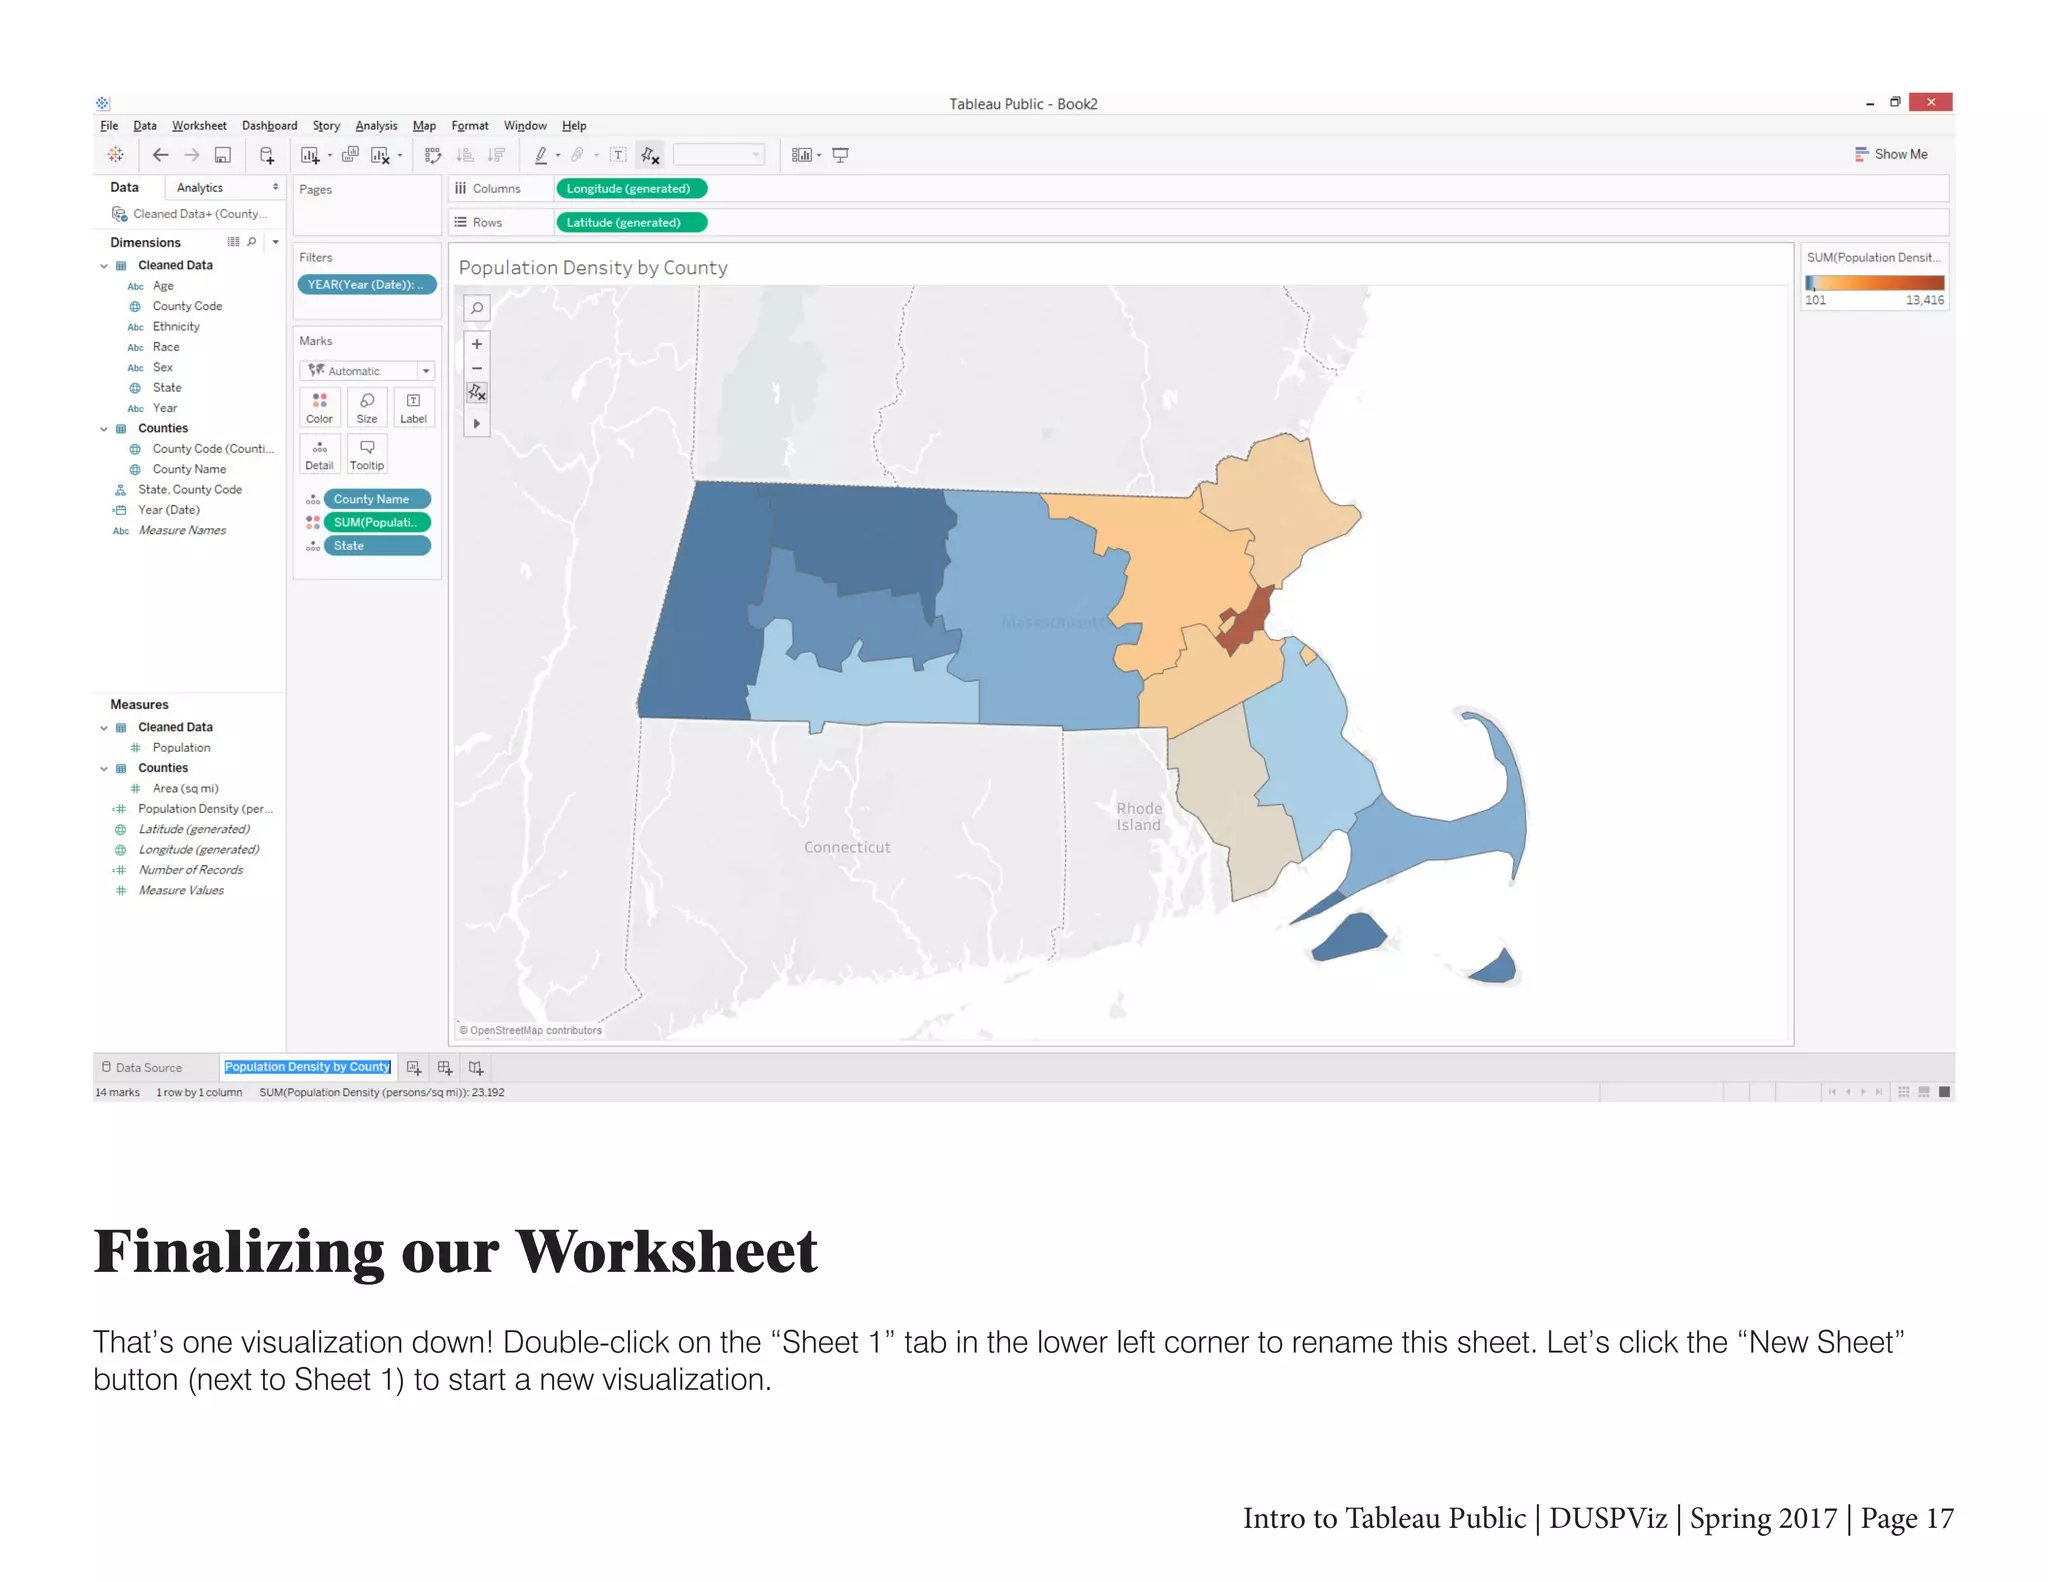2048x1582 pixels.
Task: Select the County Name dimension field
Action: pos(189,469)
